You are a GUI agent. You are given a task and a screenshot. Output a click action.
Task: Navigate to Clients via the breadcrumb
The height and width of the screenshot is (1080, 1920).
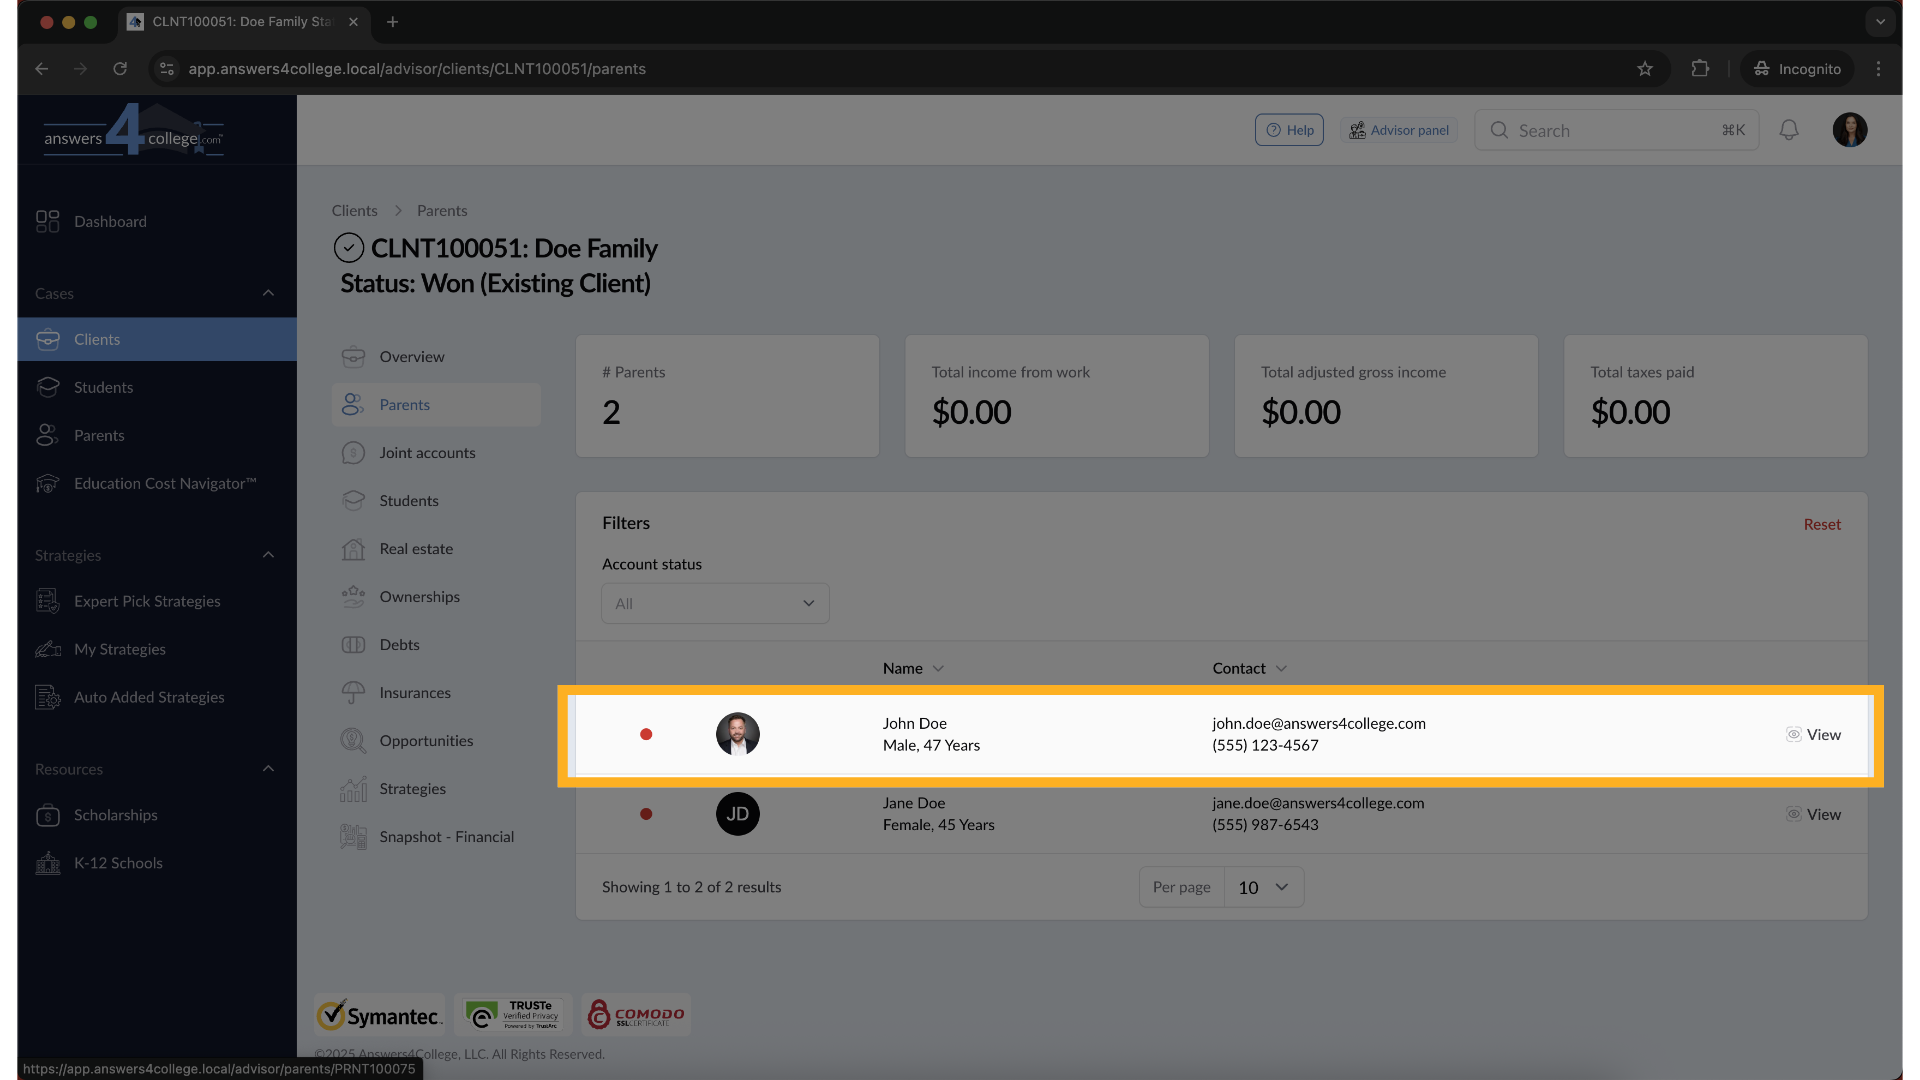pyautogui.click(x=354, y=210)
